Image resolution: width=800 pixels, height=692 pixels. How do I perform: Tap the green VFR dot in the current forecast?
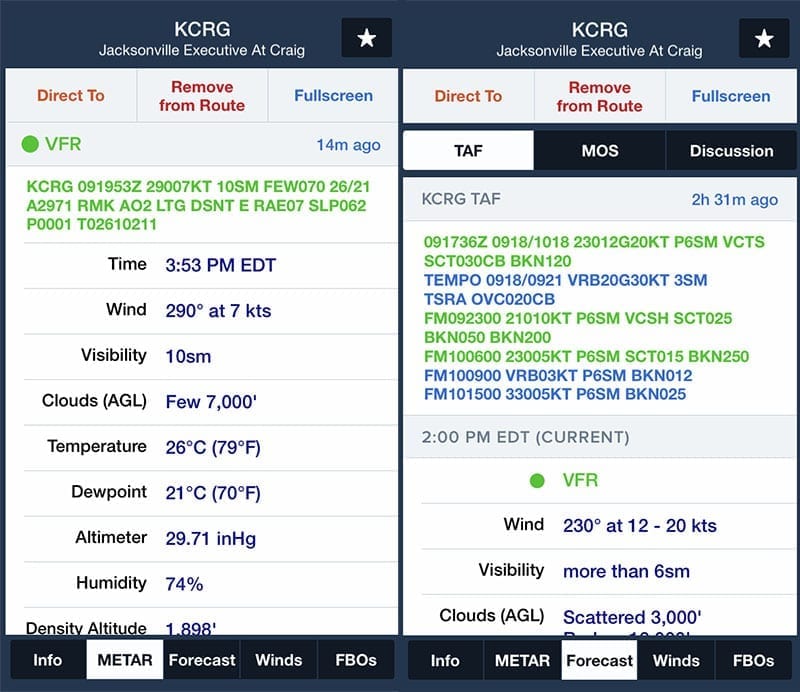point(538,480)
